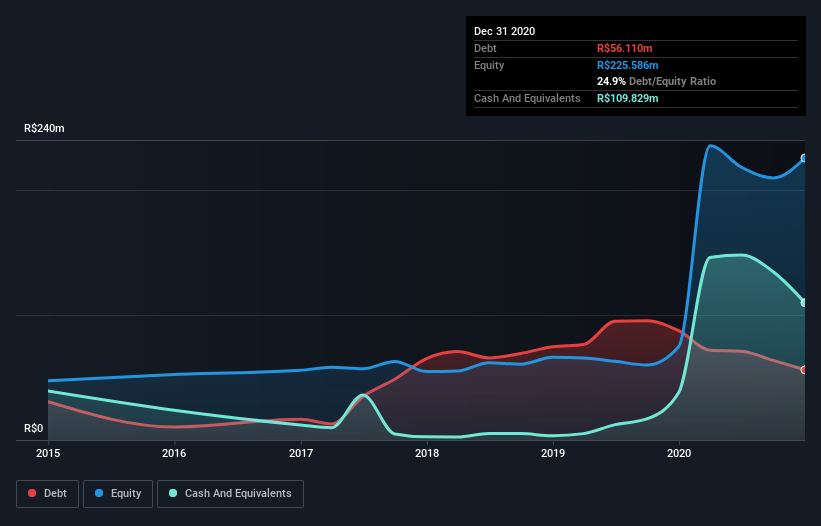
Task: Select the 2015 axis label
Action: [48, 453]
